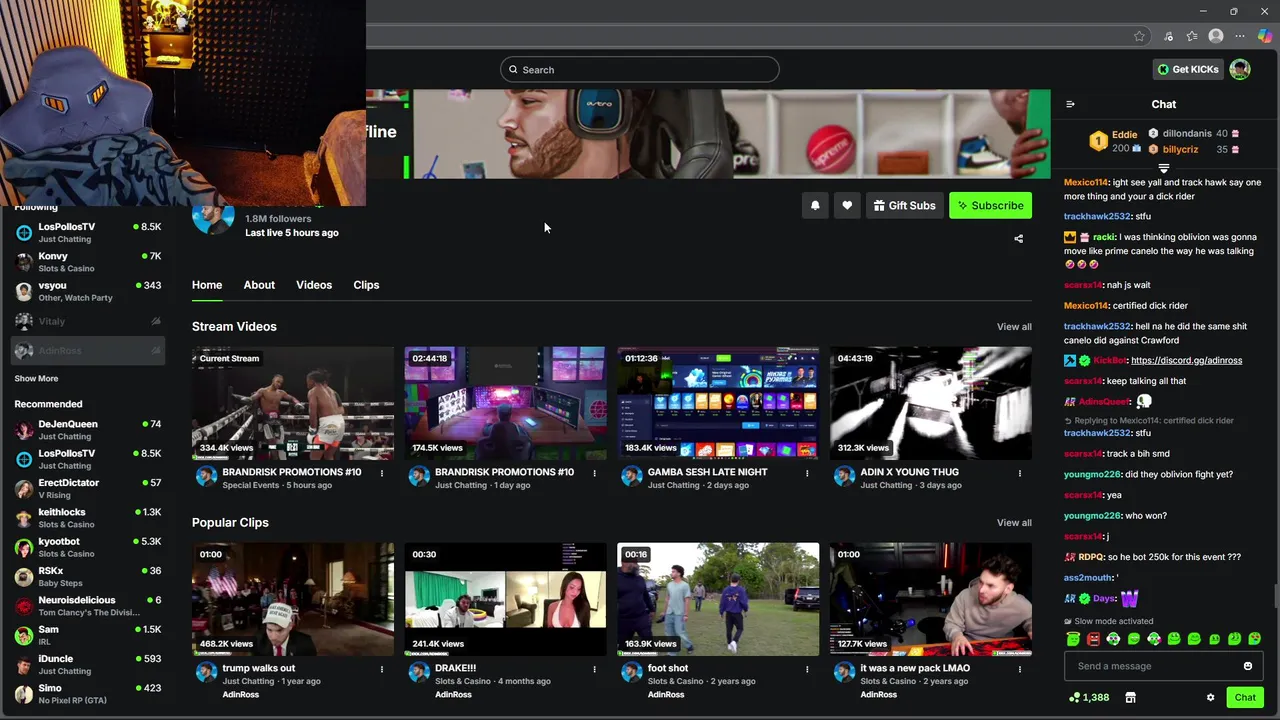This screenshot has width=1280, height=720.
Task: Collapse the chat panel using the arrow icon
Action: pyautogui.click(x=1070, y=104)
